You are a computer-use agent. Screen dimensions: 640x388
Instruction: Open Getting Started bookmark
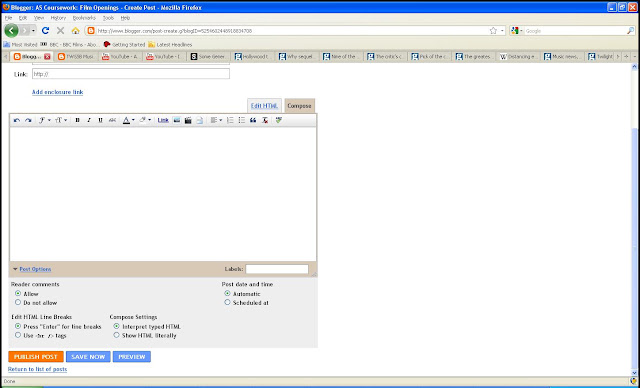point(124,44)
